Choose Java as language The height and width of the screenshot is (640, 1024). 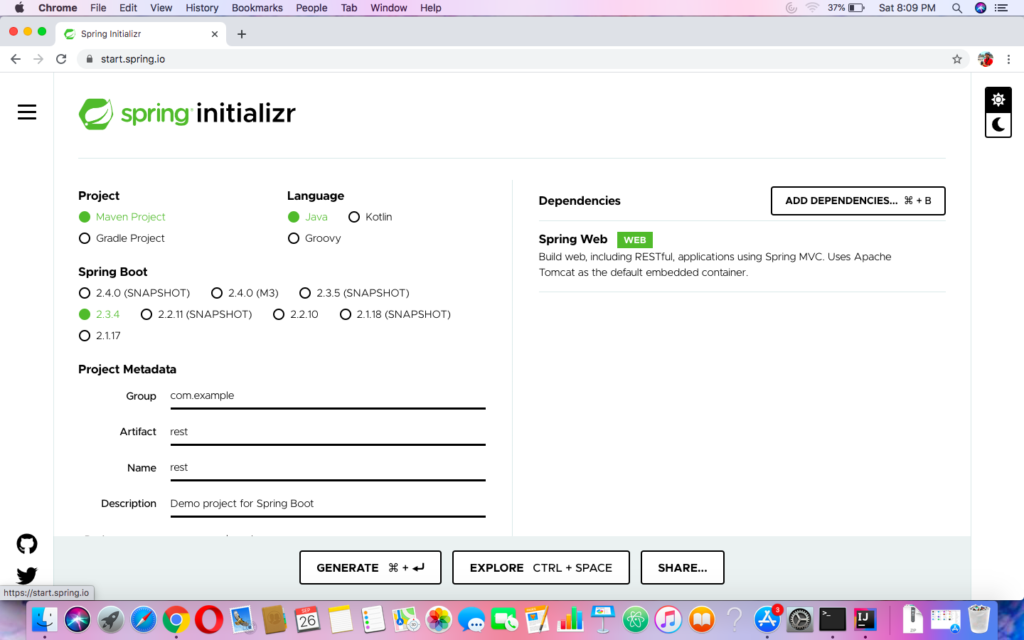[x=308, y=217]
